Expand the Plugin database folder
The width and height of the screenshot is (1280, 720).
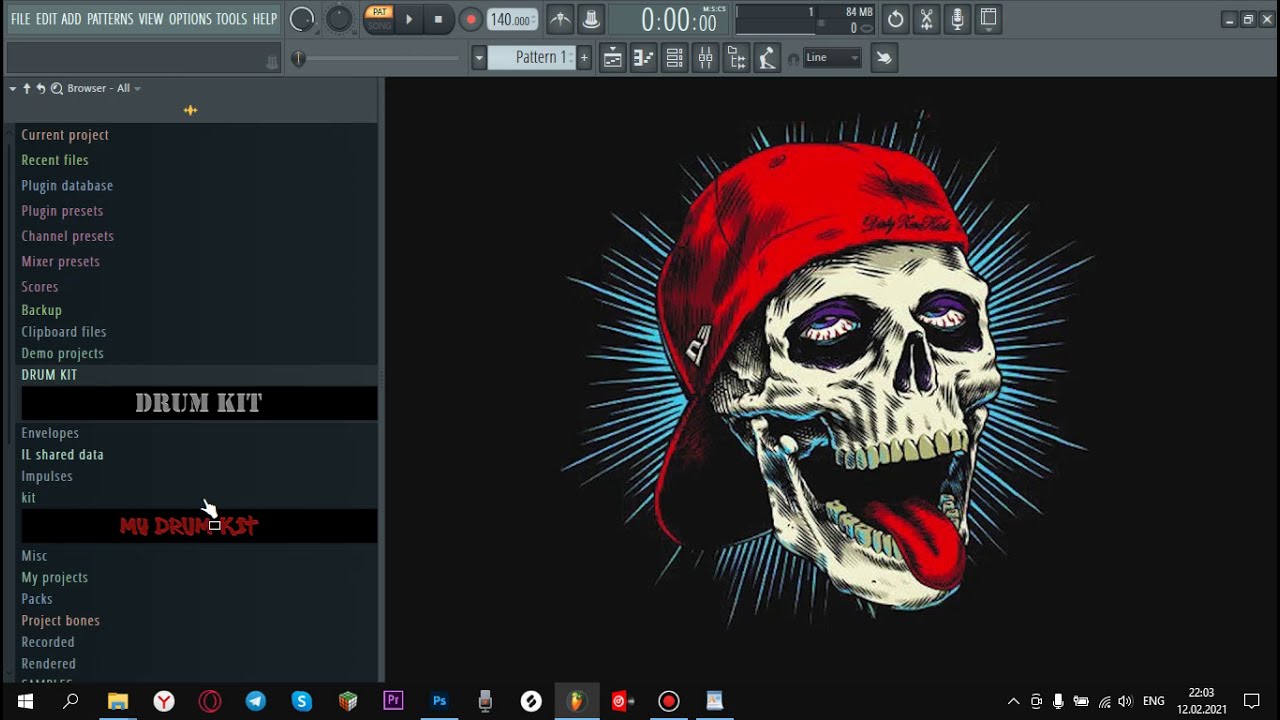[x=67, y=186]
